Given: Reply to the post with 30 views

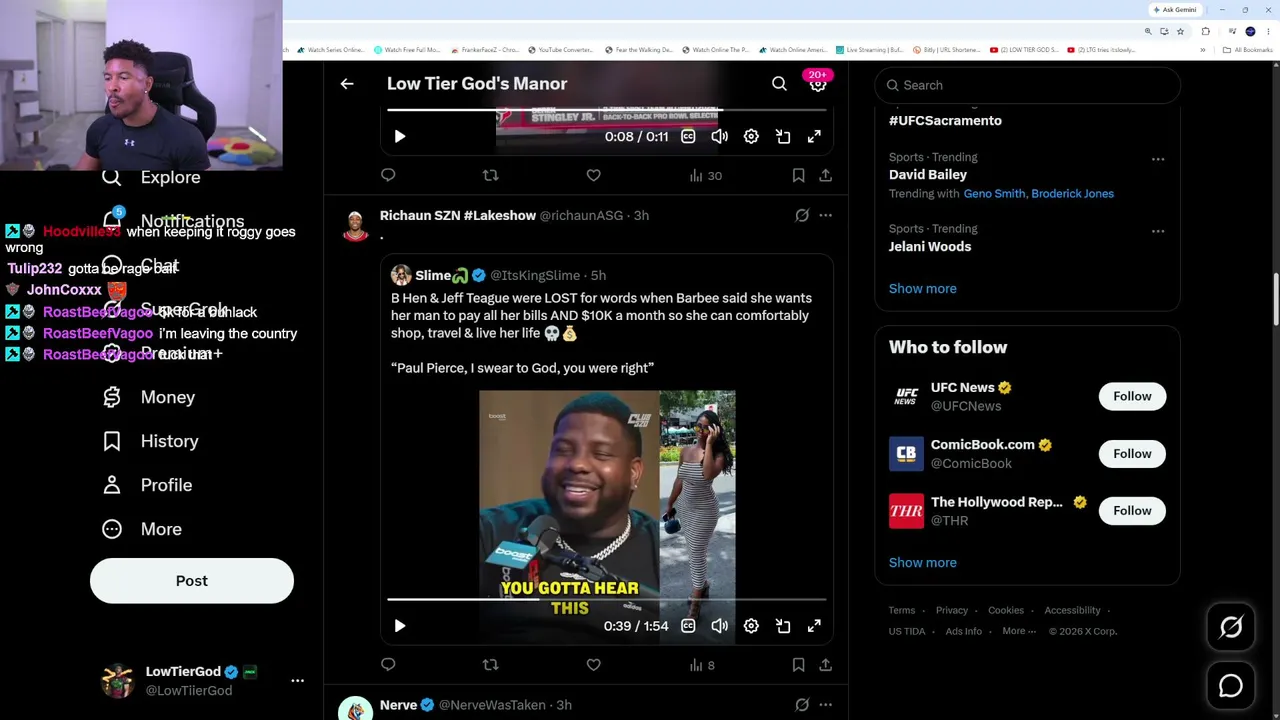Looking at the screenshot, I should (x=388, y=175).
